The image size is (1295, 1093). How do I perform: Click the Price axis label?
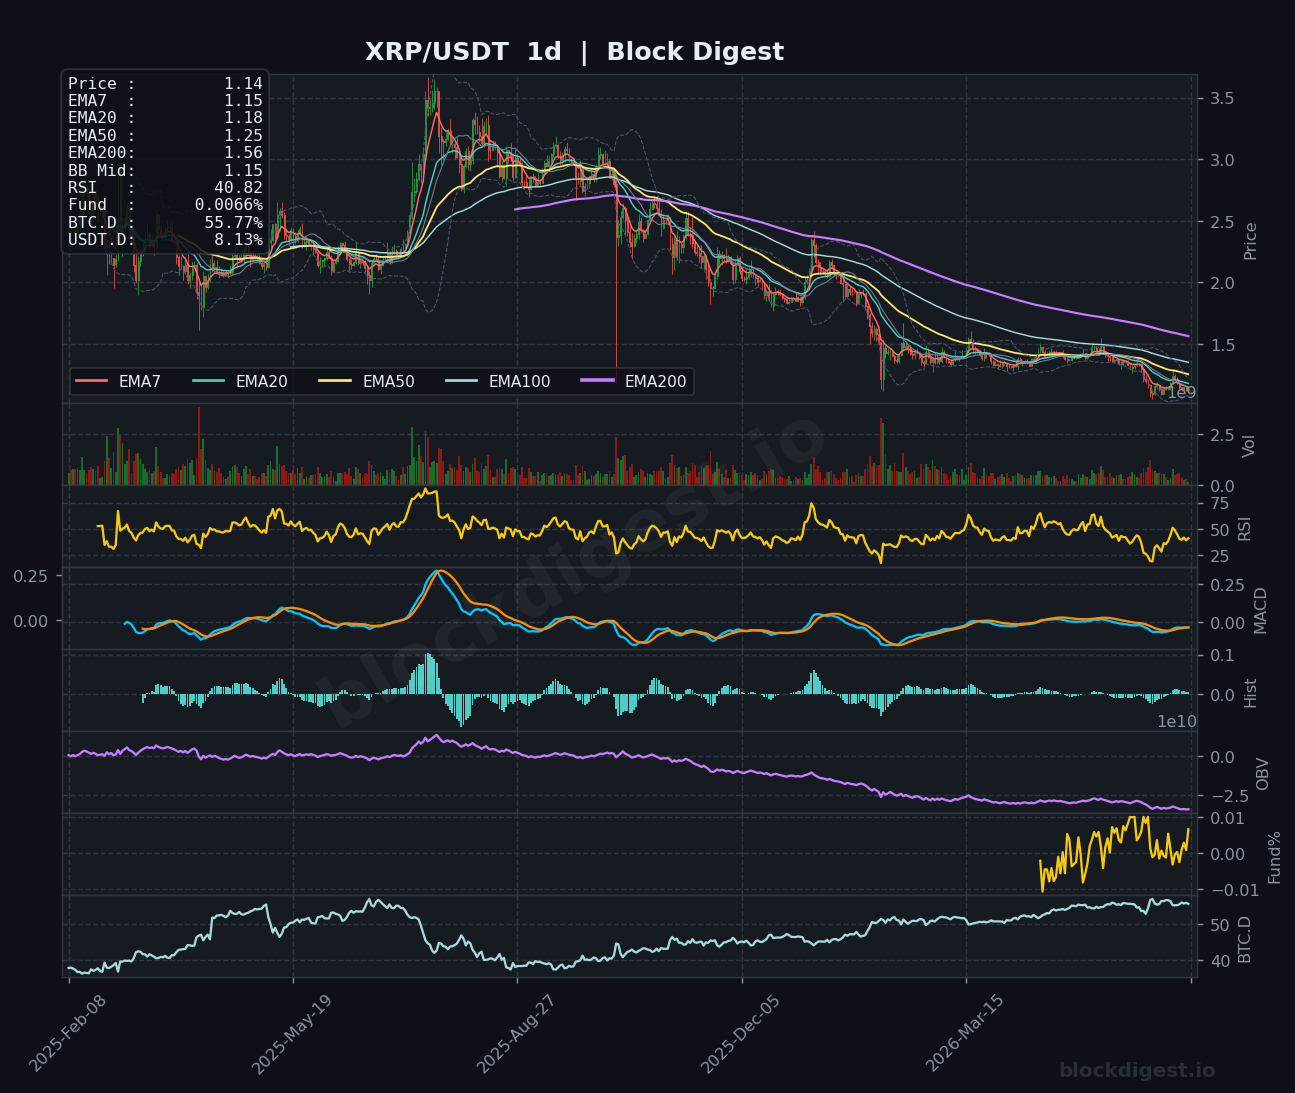[x=1250, y=240]
